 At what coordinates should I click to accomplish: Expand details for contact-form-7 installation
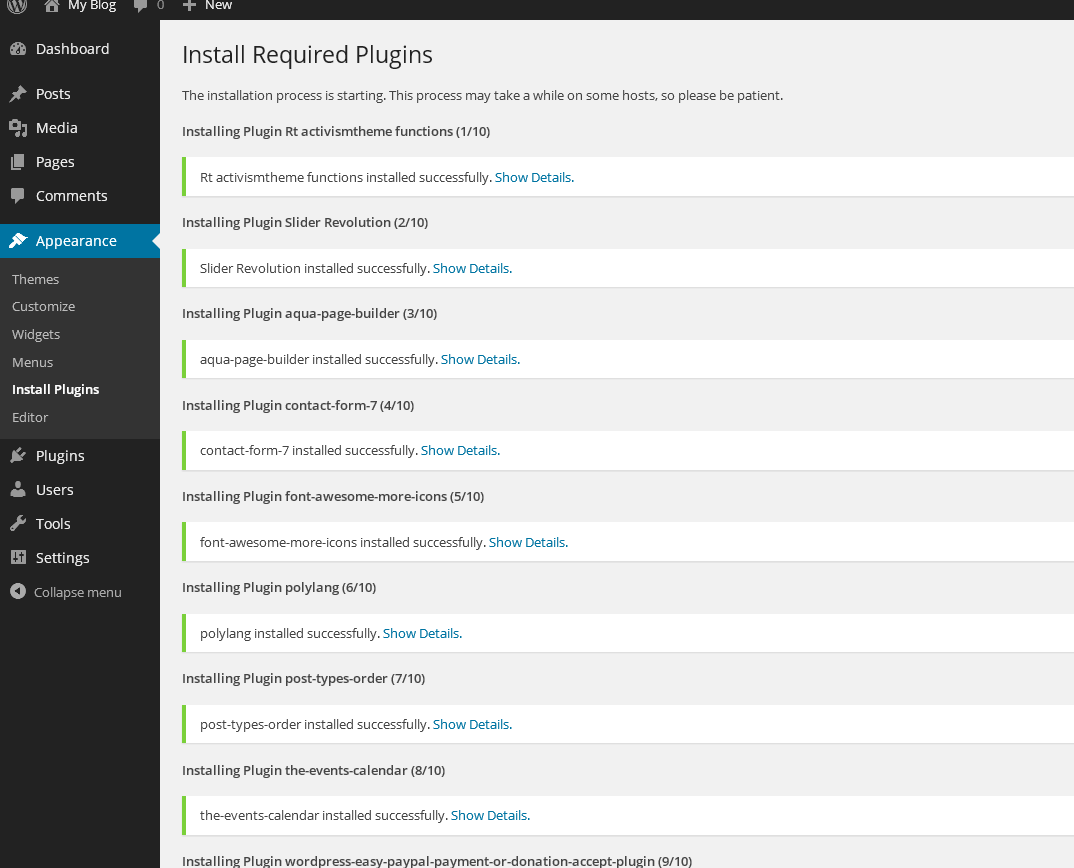click(460, 451)
